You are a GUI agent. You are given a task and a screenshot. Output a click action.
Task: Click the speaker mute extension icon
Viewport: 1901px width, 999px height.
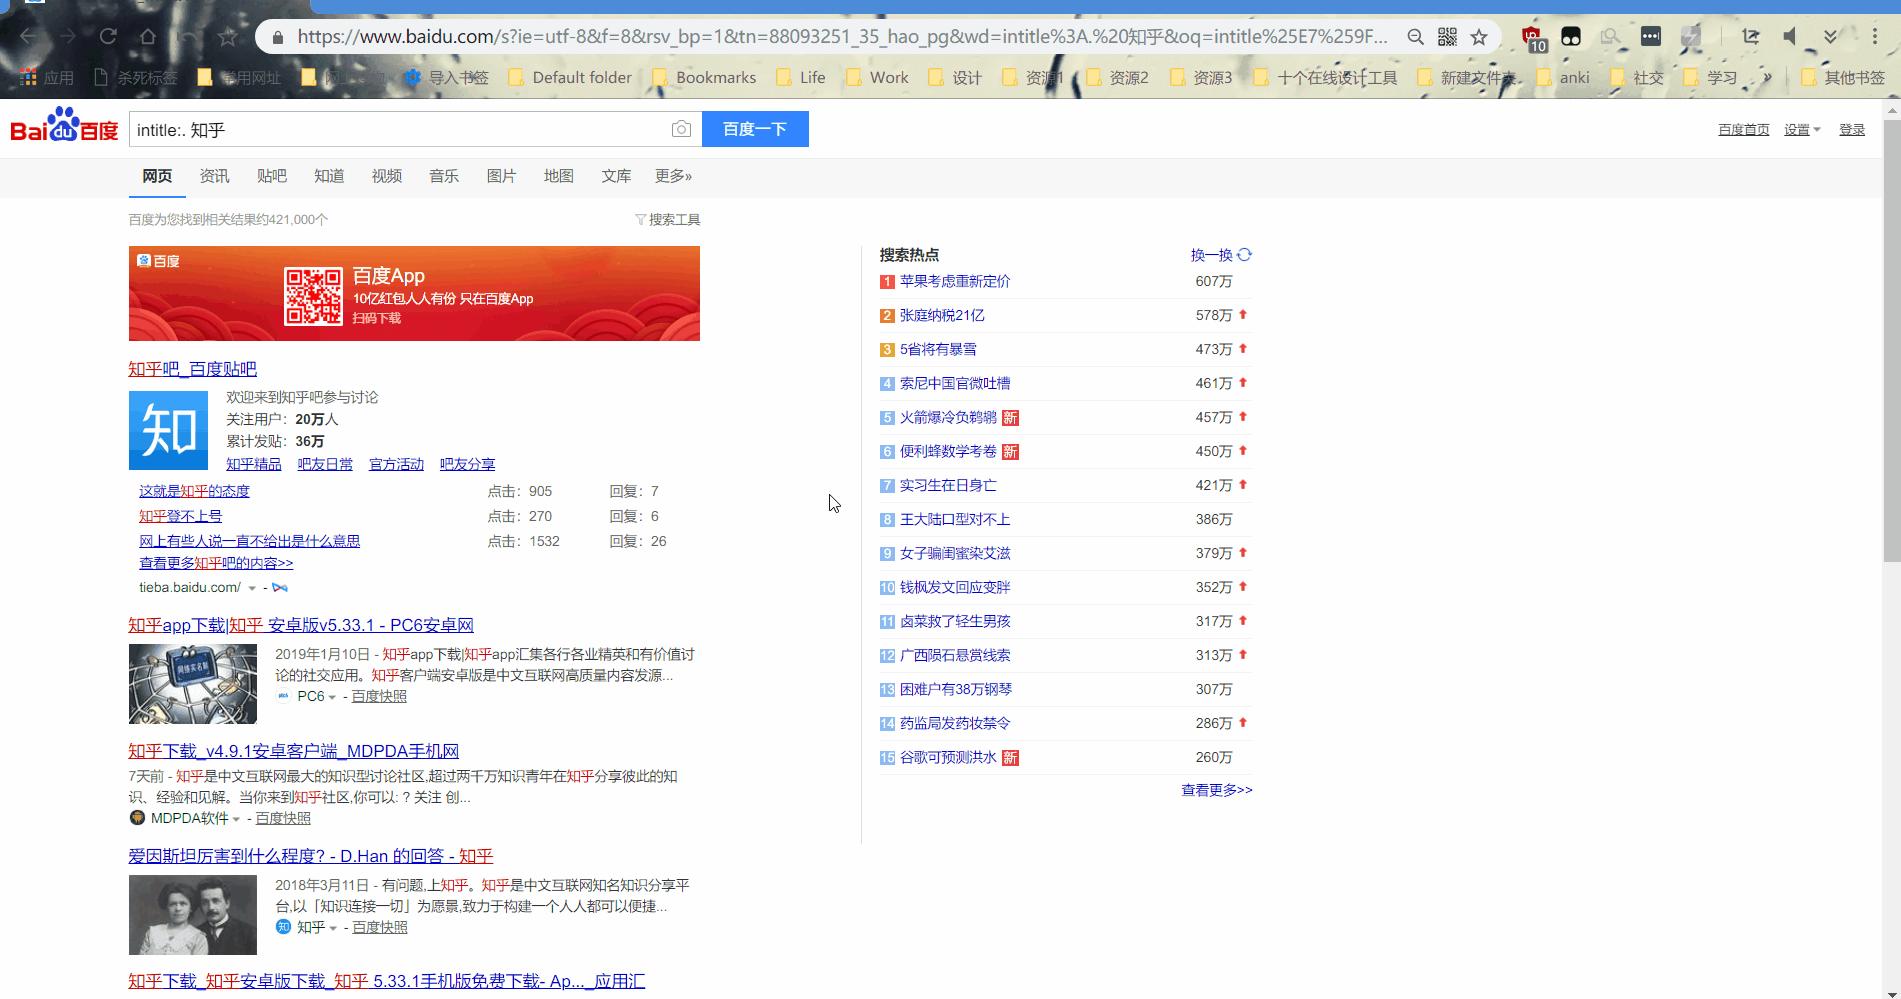1790,37
